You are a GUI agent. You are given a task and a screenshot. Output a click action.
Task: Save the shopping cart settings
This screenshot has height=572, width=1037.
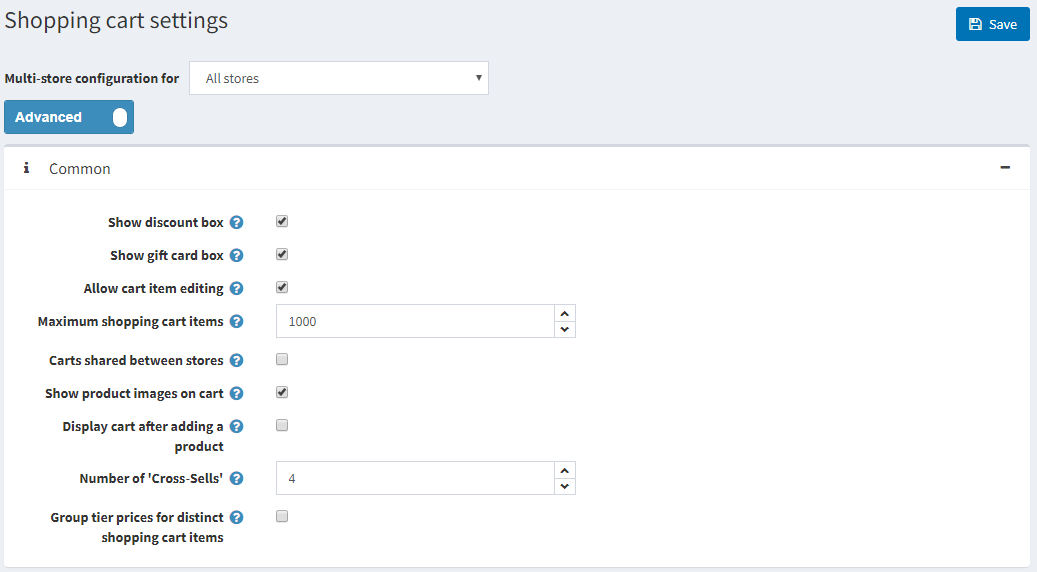(992, 24)
